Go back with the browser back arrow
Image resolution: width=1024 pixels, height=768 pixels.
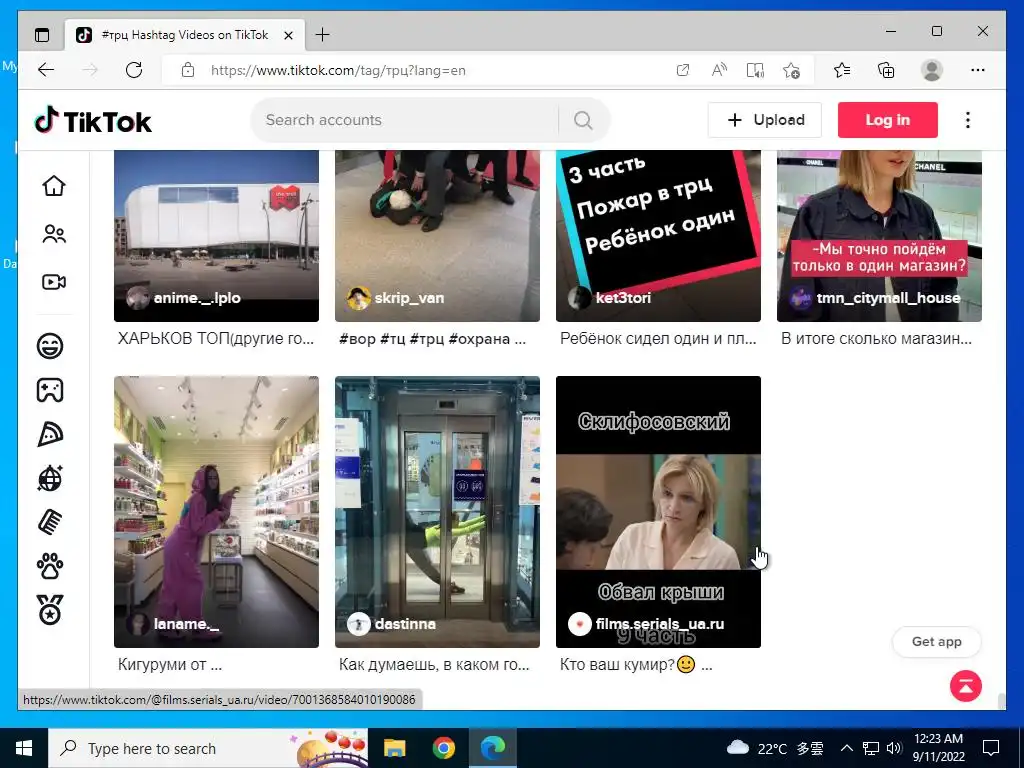pyautogui.click(x=46, y=70)
